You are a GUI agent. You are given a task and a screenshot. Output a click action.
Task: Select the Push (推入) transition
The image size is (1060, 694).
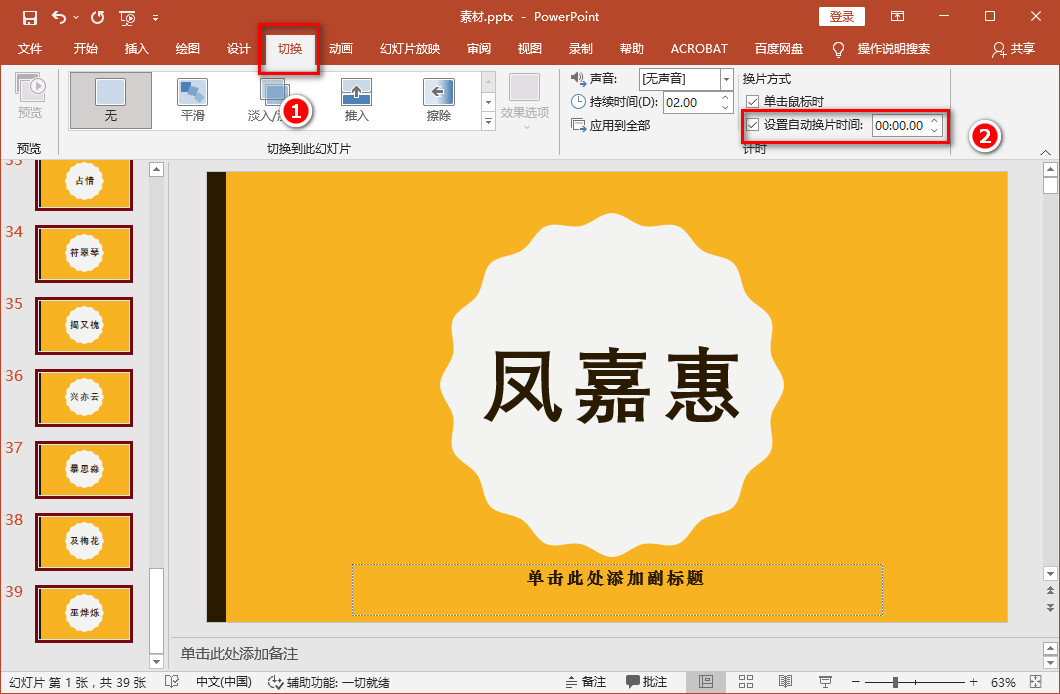(x=356, y=100)
